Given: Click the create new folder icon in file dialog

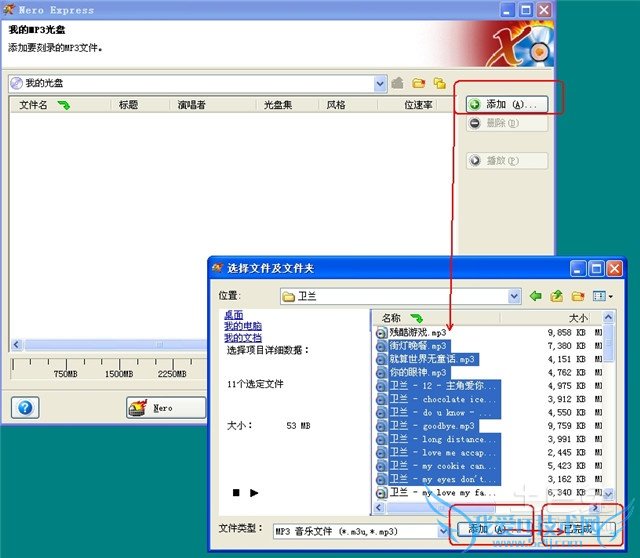Looking at the screenshot, I should click(578, 296).
